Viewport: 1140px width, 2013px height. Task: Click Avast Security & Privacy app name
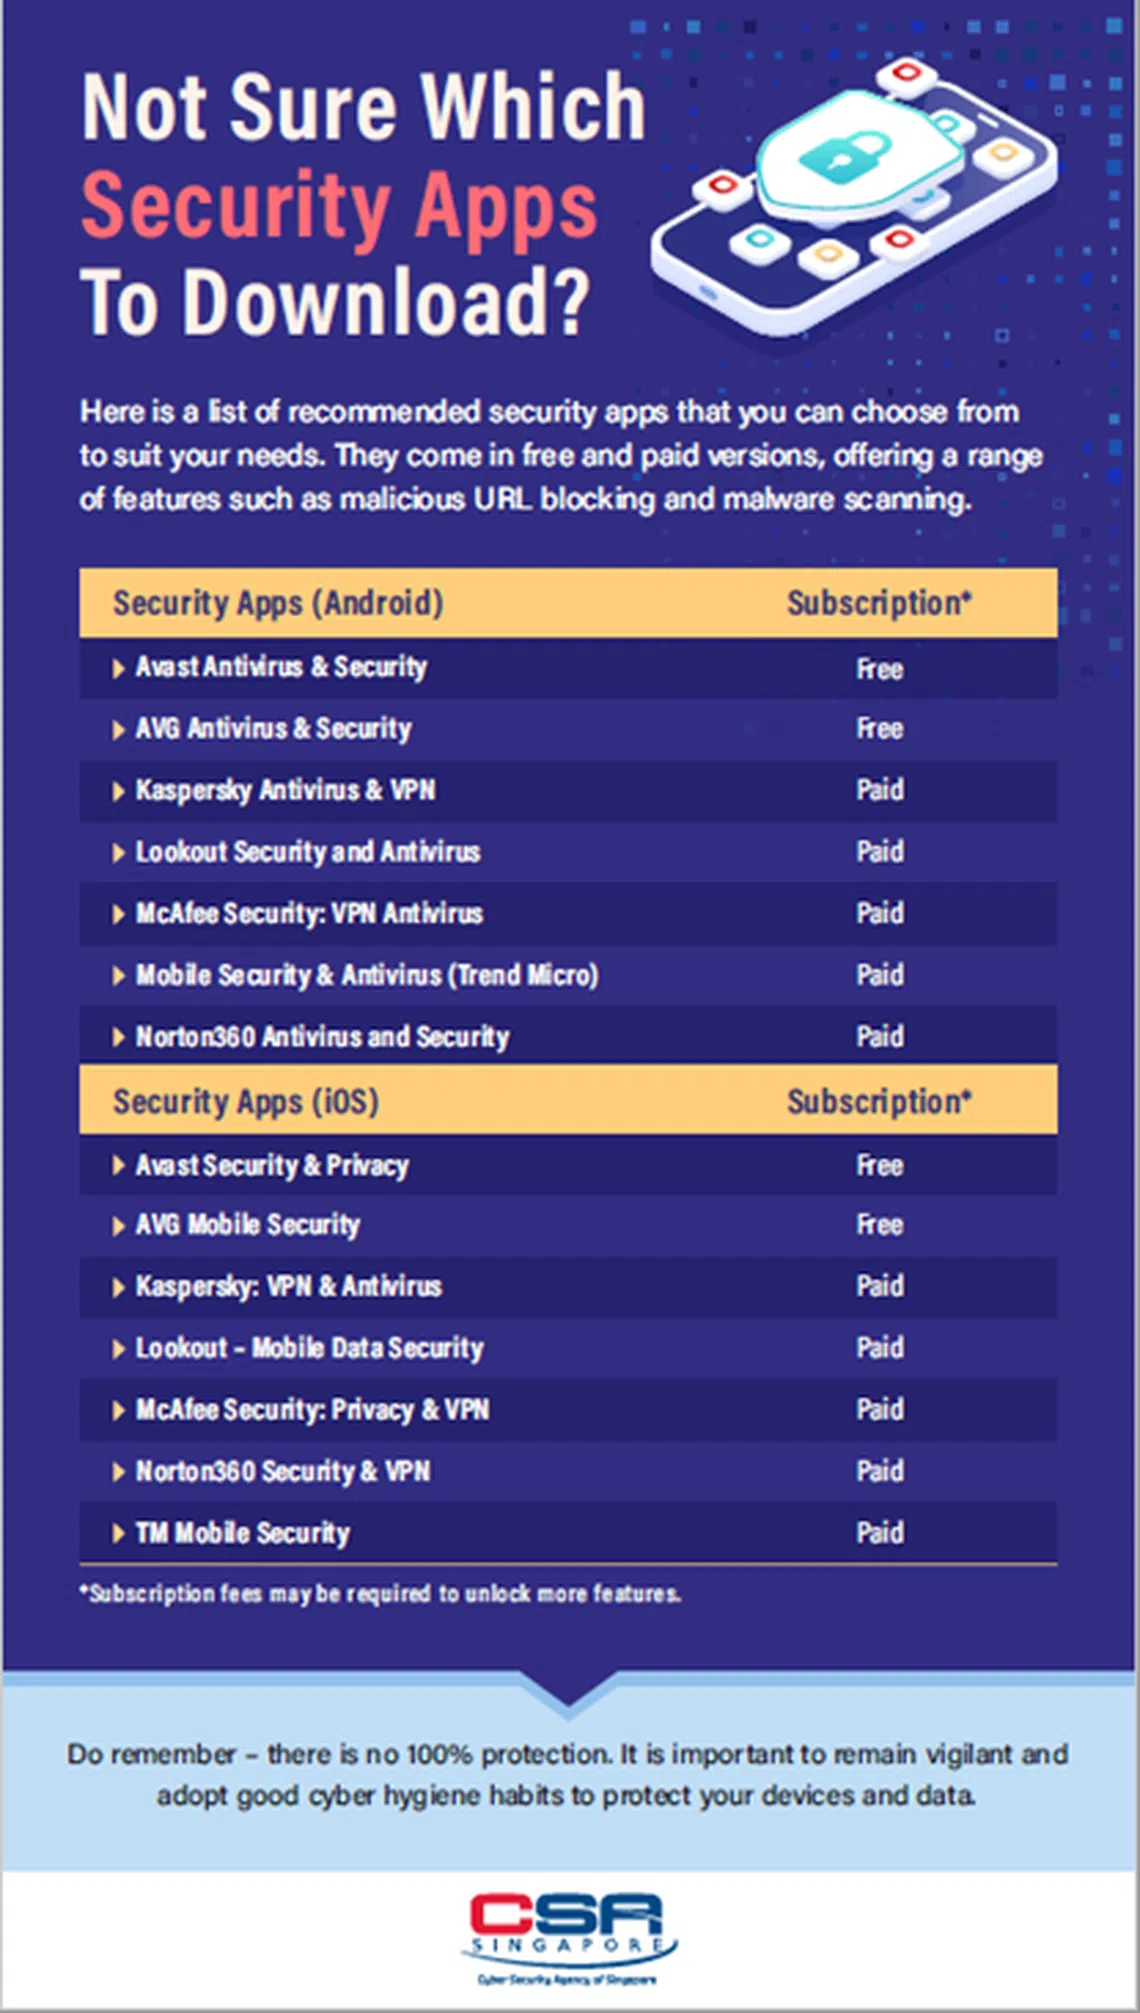272,1165
